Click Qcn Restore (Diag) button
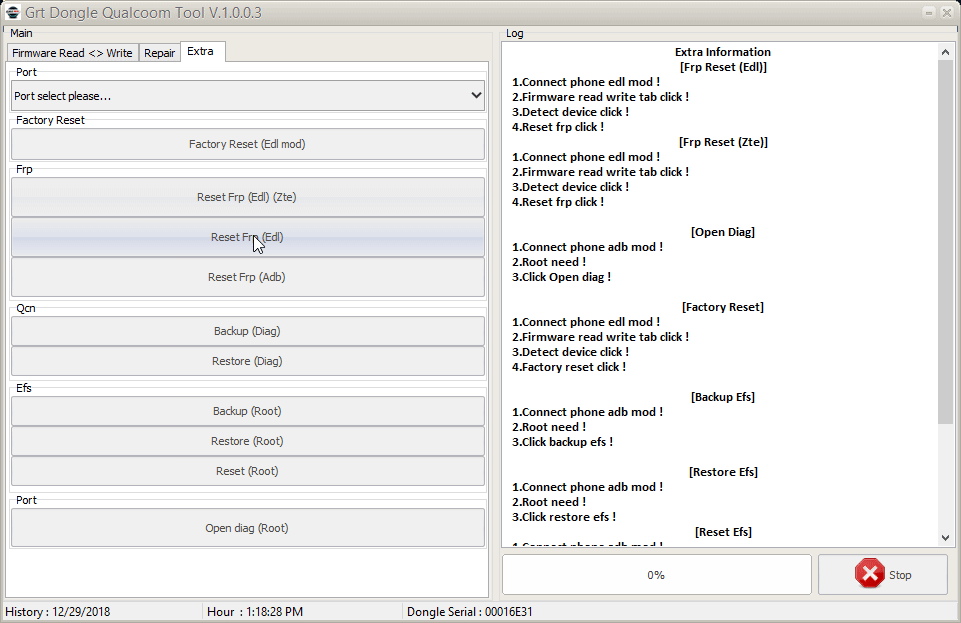 (248, 361)
